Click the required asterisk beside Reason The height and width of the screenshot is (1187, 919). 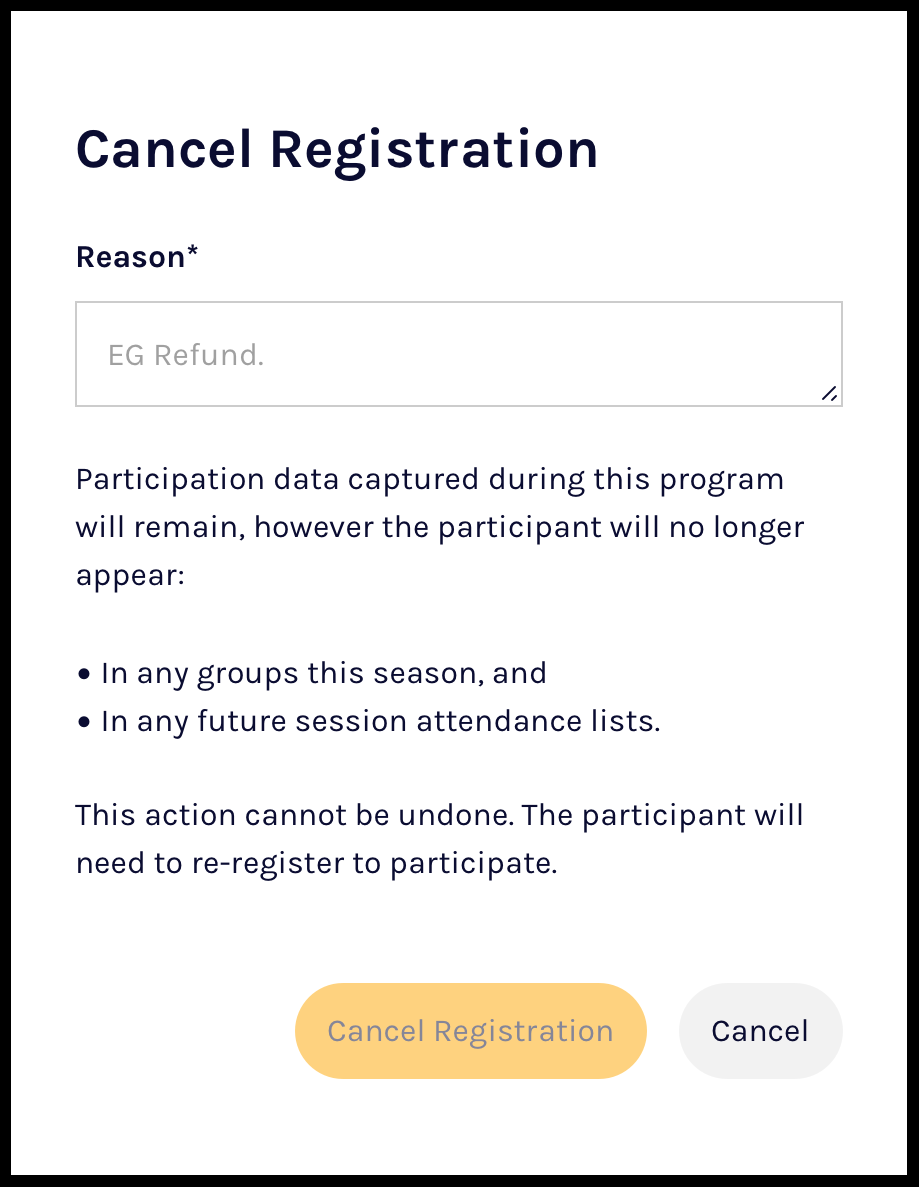tap(192, 254)
